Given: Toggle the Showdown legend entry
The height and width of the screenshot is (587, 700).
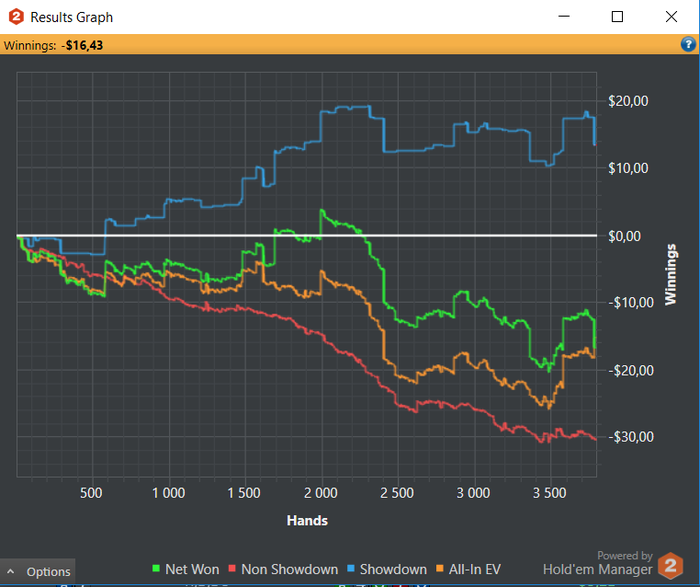Looking at the screenshot, I should pos(387,569).
